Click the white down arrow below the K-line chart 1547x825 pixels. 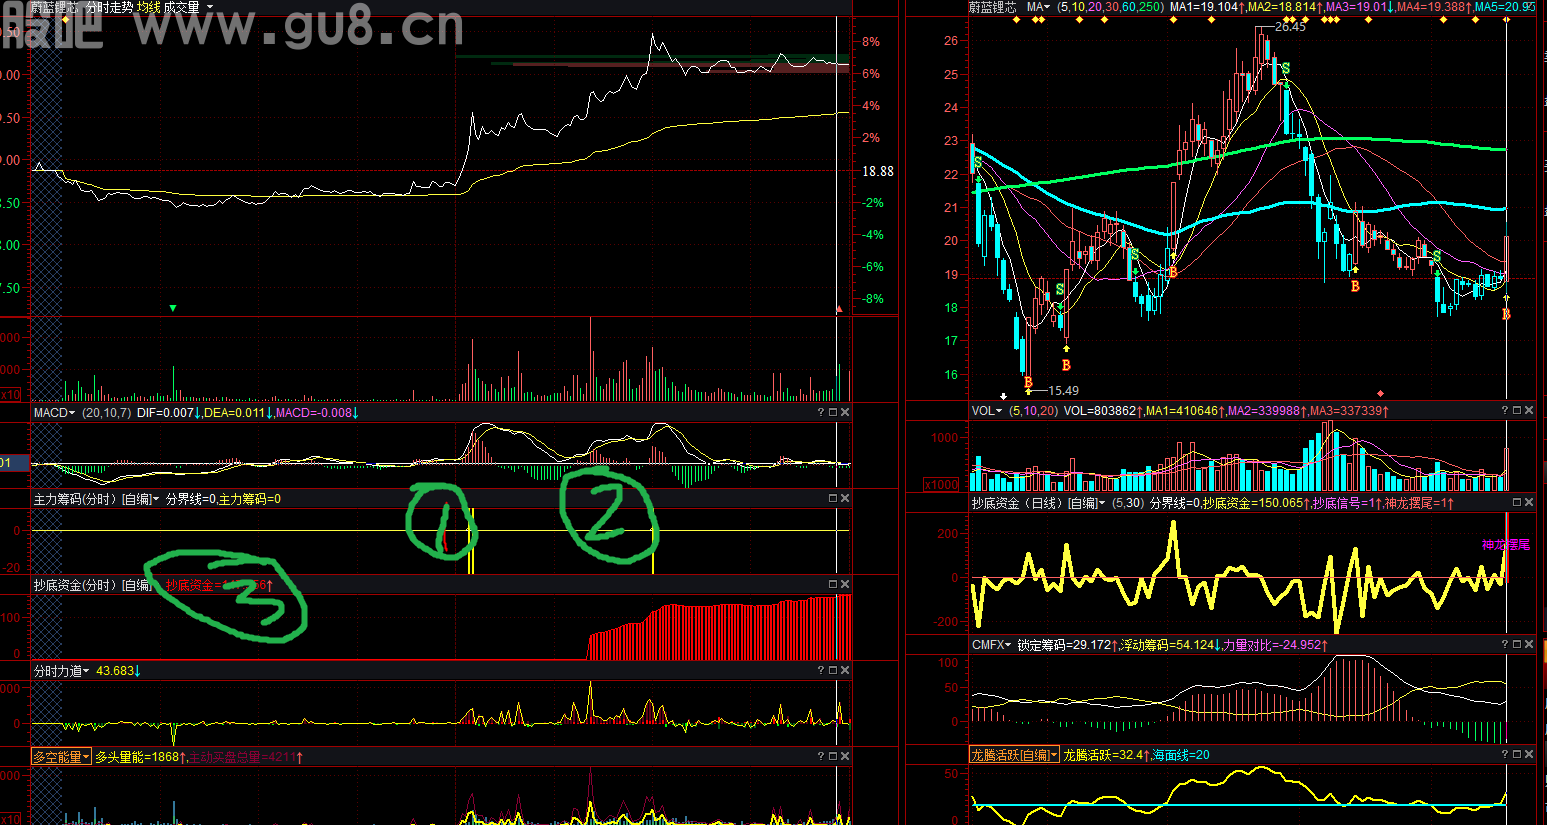1004,396
